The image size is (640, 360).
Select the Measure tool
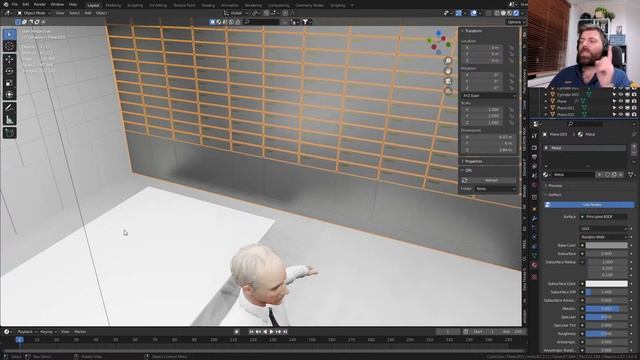click(9, 120)
